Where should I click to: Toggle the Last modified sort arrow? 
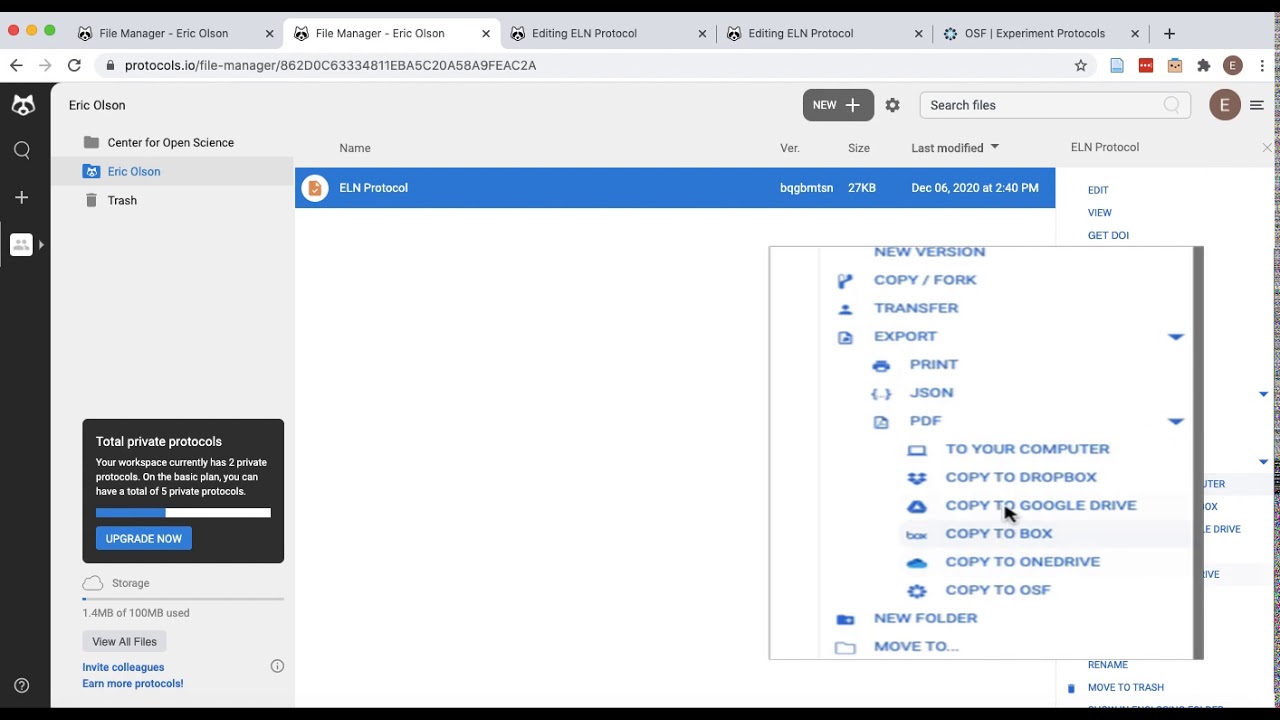coord(994,147)
